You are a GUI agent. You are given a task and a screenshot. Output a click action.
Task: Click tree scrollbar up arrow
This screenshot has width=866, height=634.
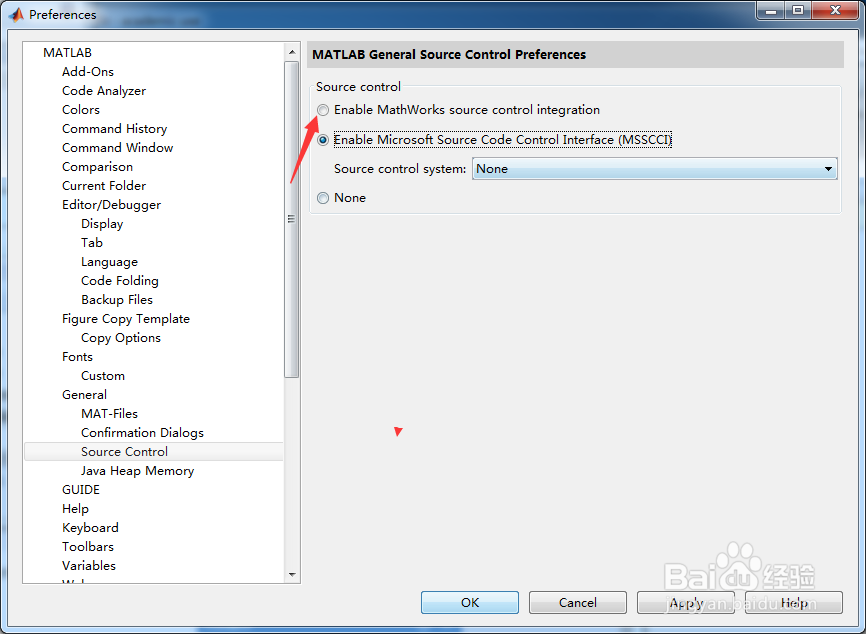coord(292,52)
